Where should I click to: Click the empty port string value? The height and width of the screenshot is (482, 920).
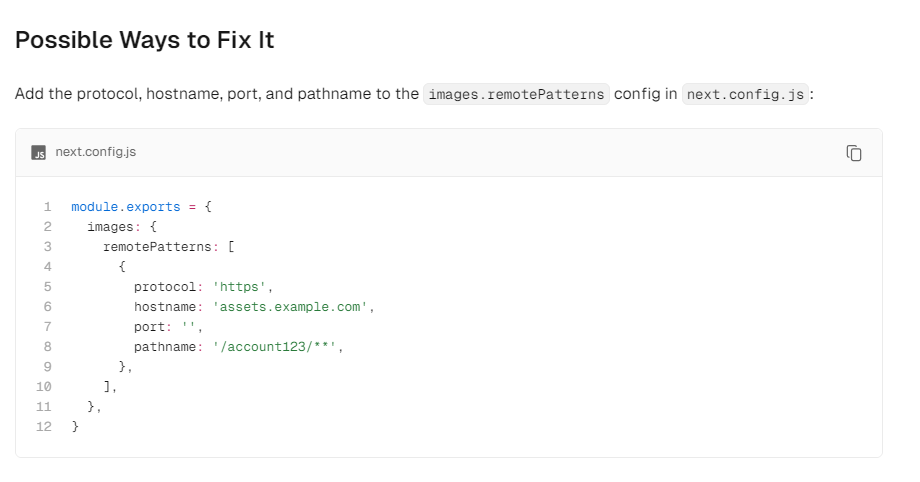click(x=189, y=326)
